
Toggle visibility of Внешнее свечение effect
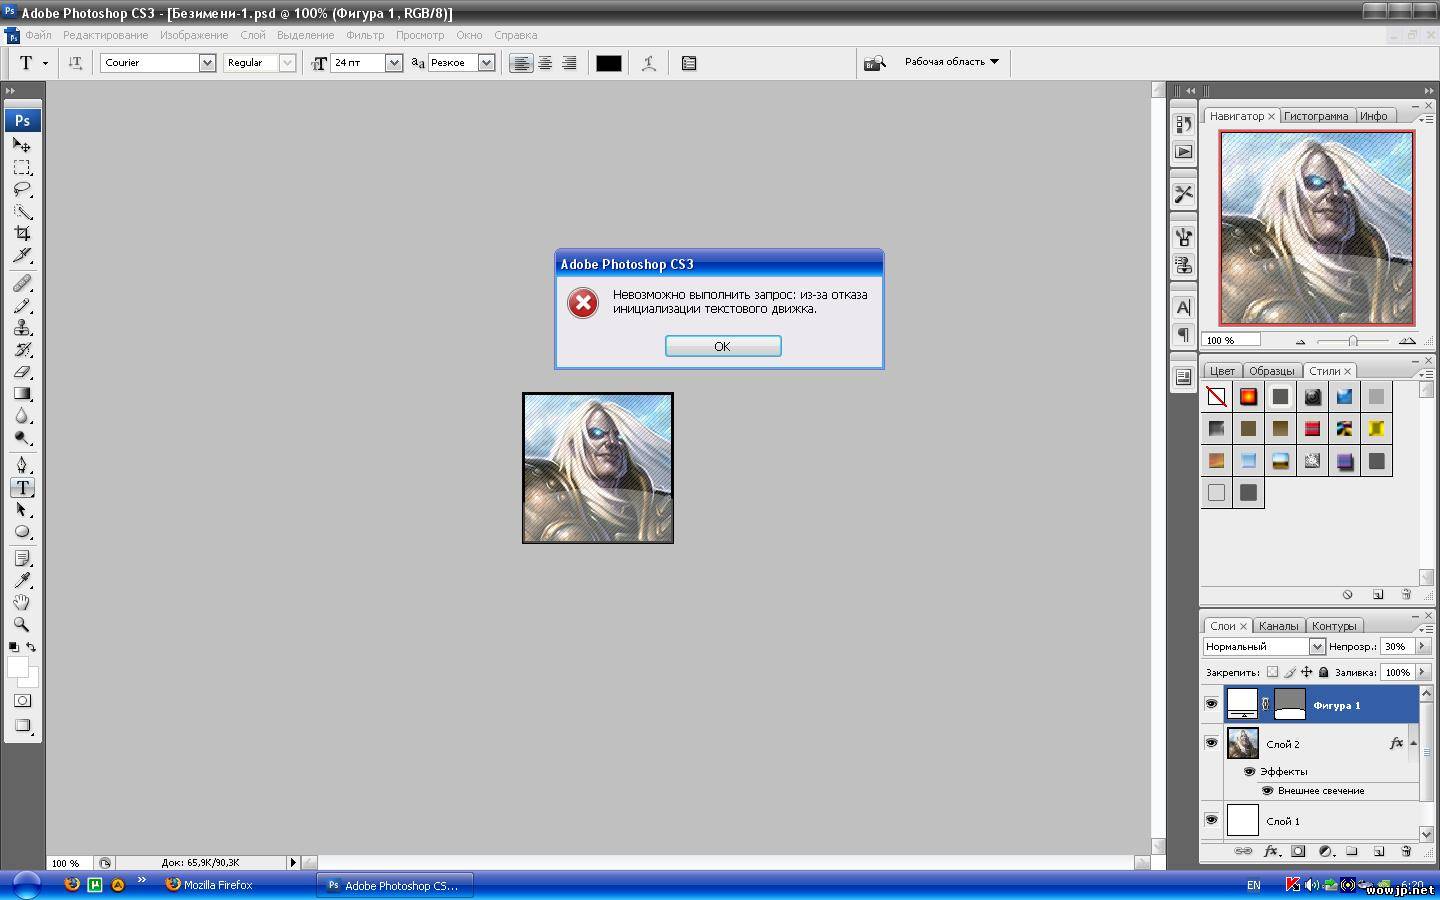[1267, 790]
